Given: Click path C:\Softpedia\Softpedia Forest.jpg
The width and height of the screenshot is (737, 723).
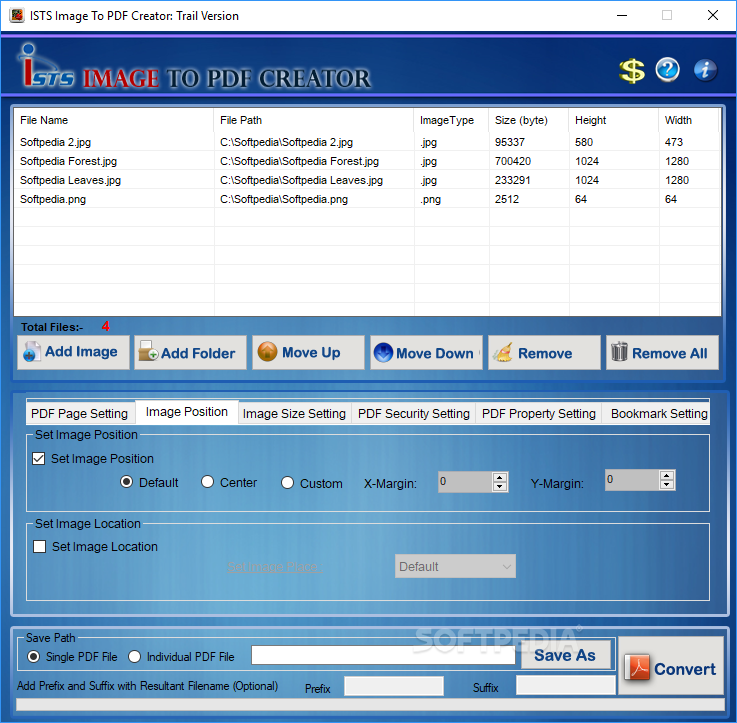Looking at the screenshot, I should pyautogui.click(x=299, y=161).
